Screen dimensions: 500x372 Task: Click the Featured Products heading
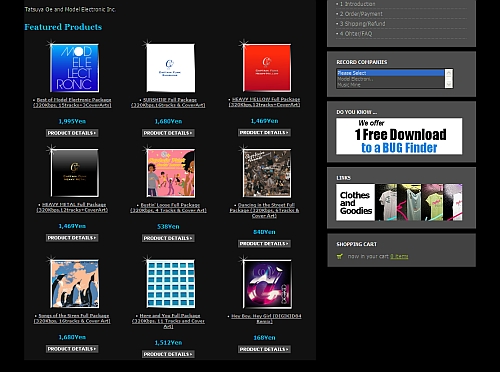tap(63, 27)
